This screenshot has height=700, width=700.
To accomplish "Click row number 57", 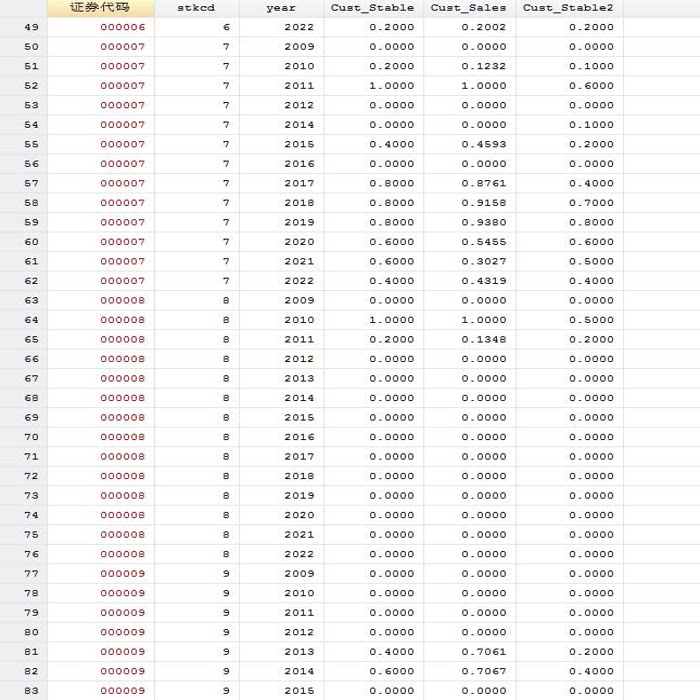I will tap(30, 183).
